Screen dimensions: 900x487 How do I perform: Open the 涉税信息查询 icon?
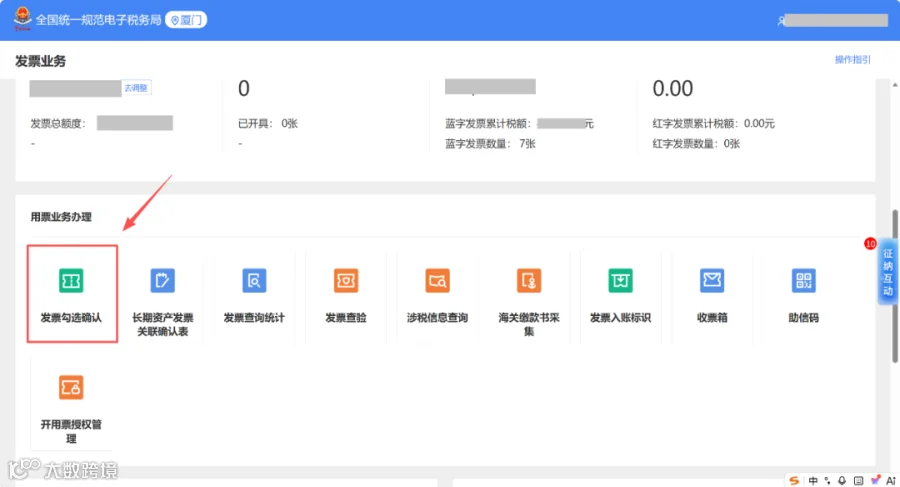click(x=437, y=281)
